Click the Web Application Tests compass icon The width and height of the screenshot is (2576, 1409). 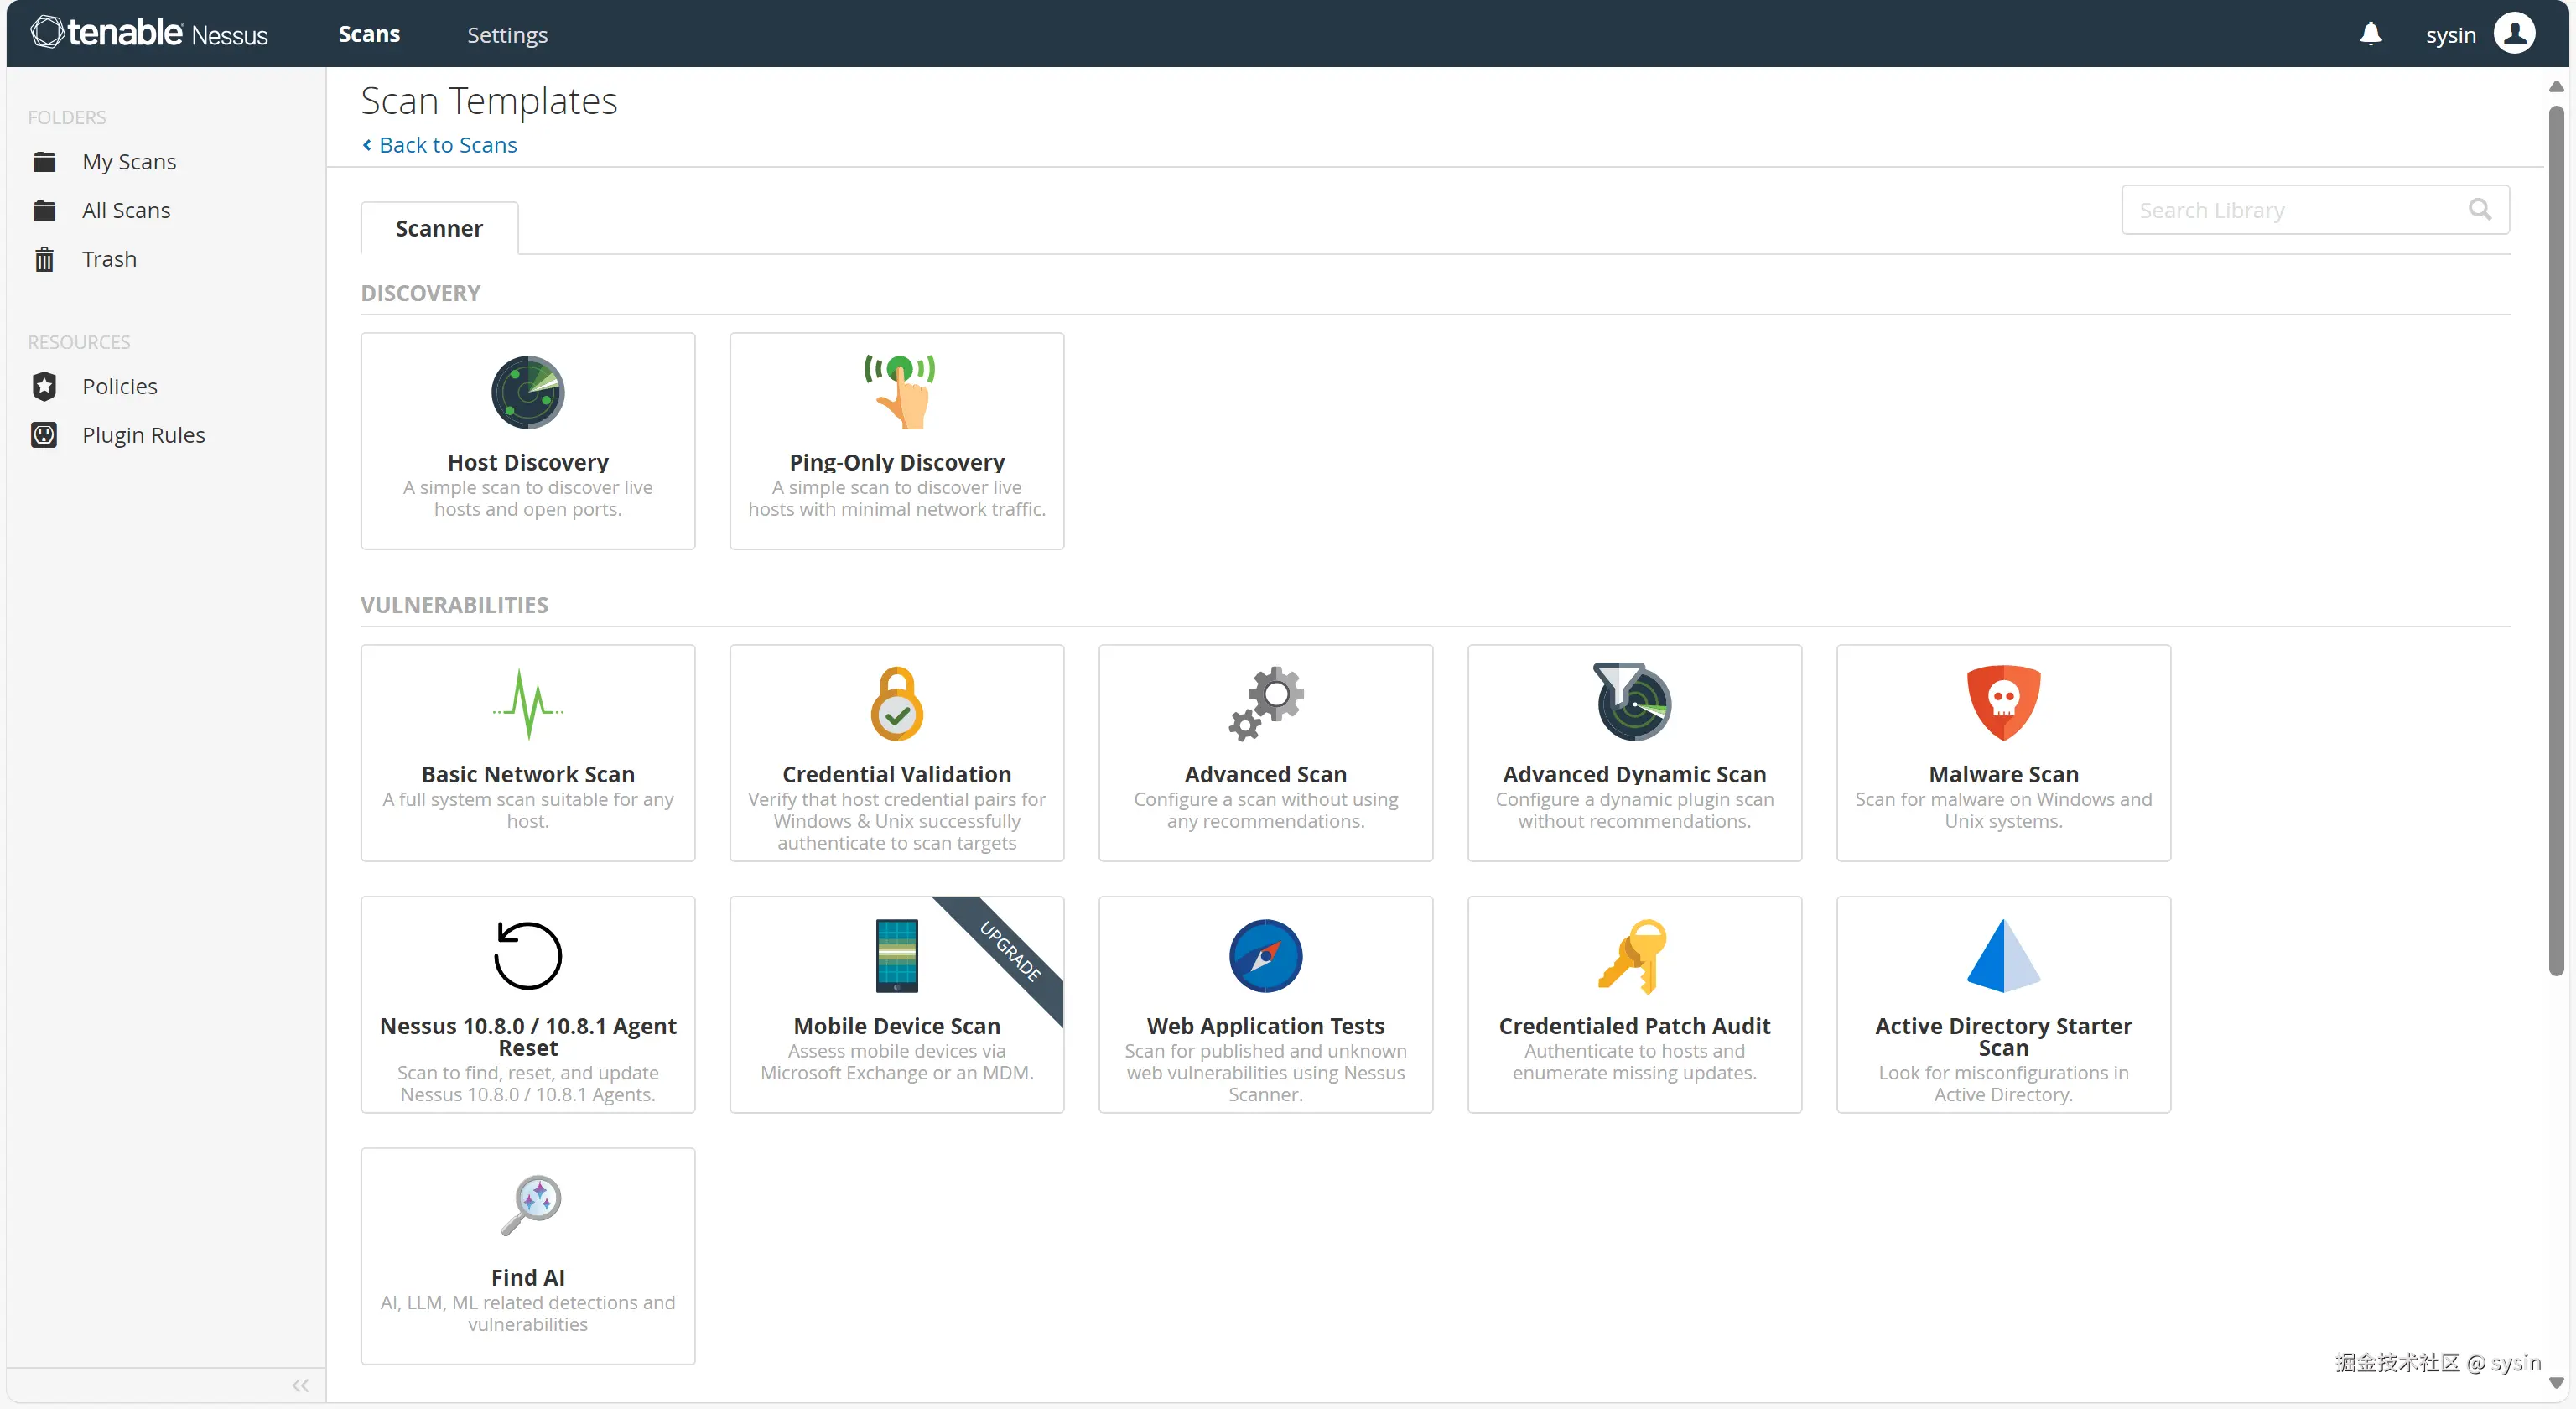tap(1265, 955)
